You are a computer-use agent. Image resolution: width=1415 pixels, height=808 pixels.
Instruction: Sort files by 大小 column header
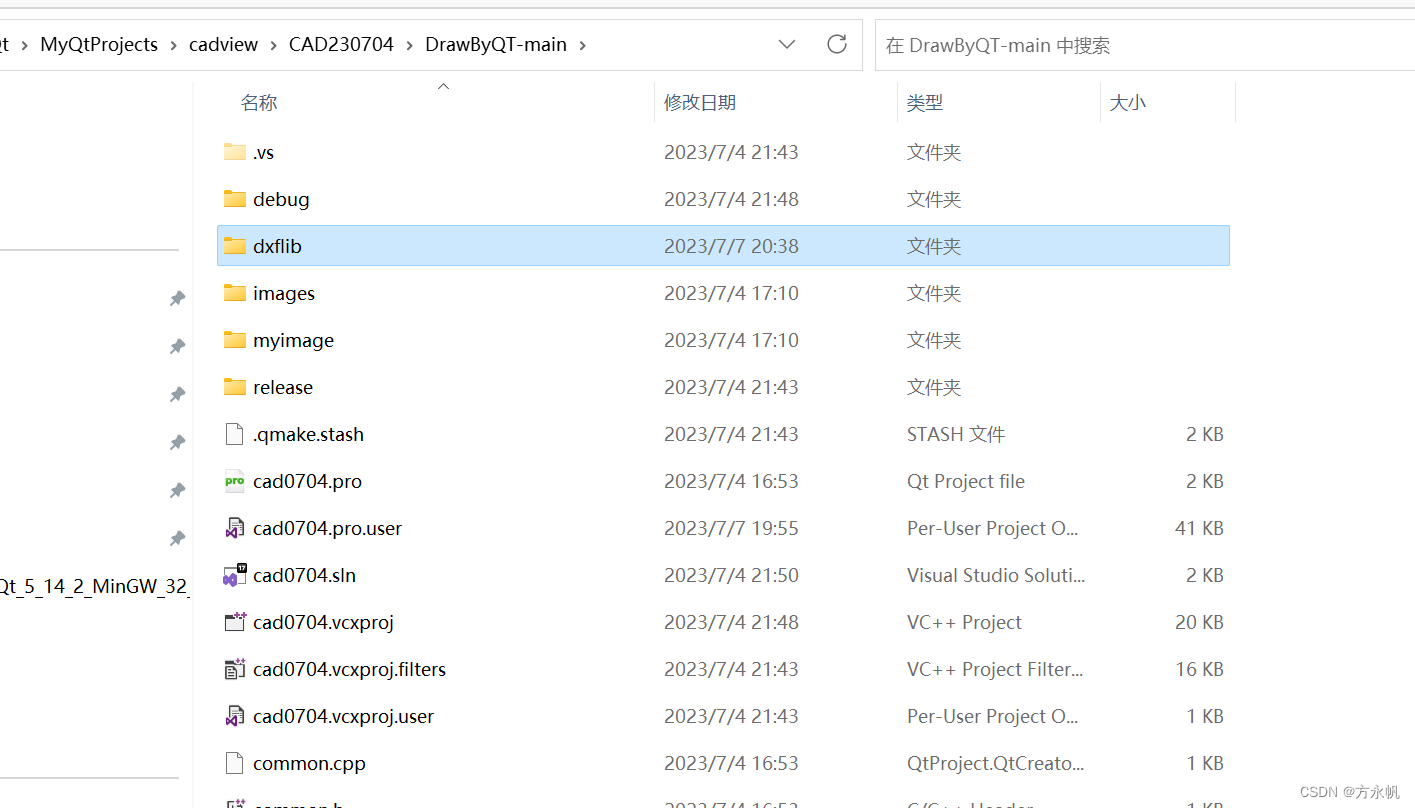[1128, 102]
